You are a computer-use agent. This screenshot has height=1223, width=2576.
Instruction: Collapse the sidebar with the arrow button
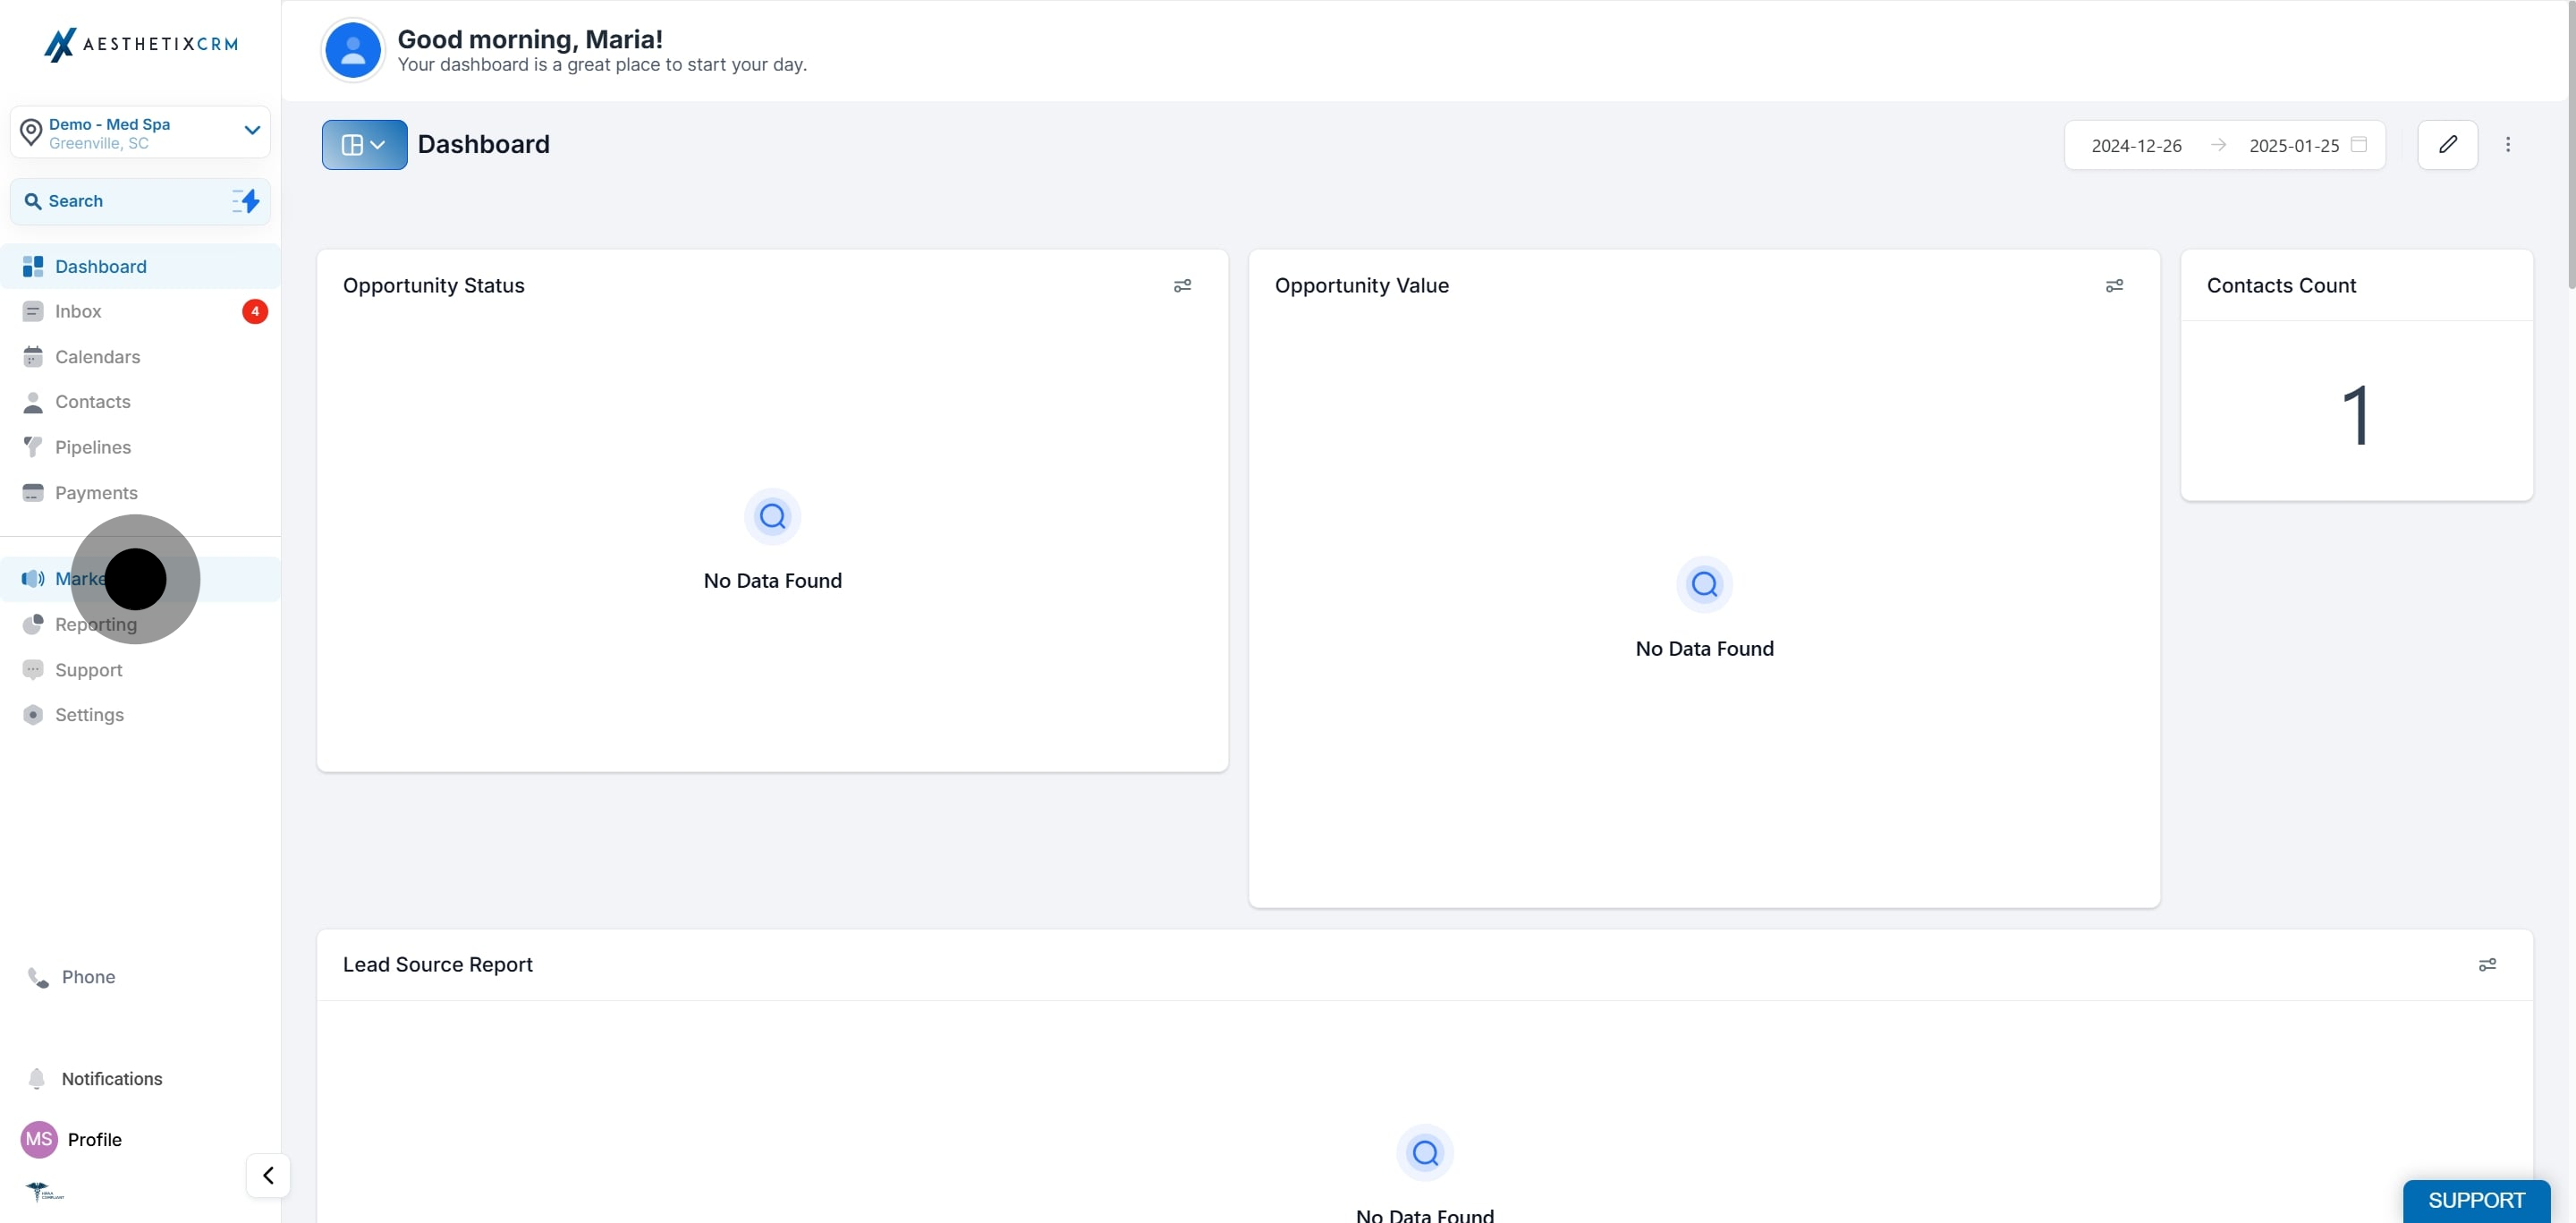(x=268, y=1175)
